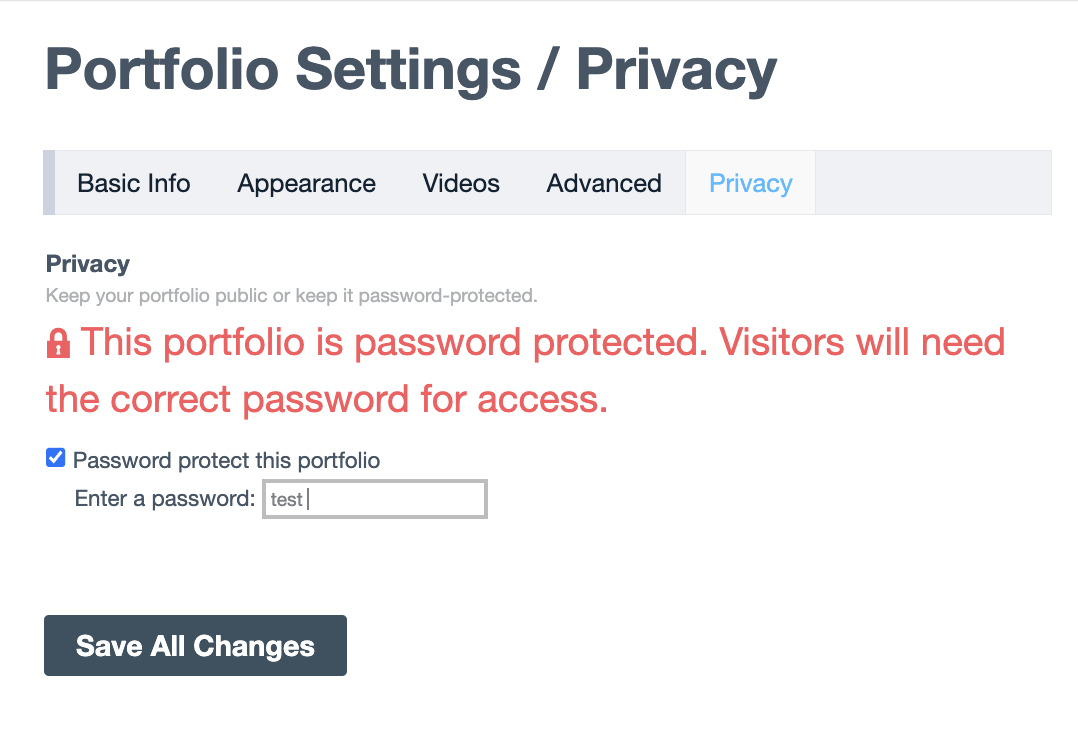
Task: Uncheck the password protect portfolio checkbox
Action: [x=56, y=458]
